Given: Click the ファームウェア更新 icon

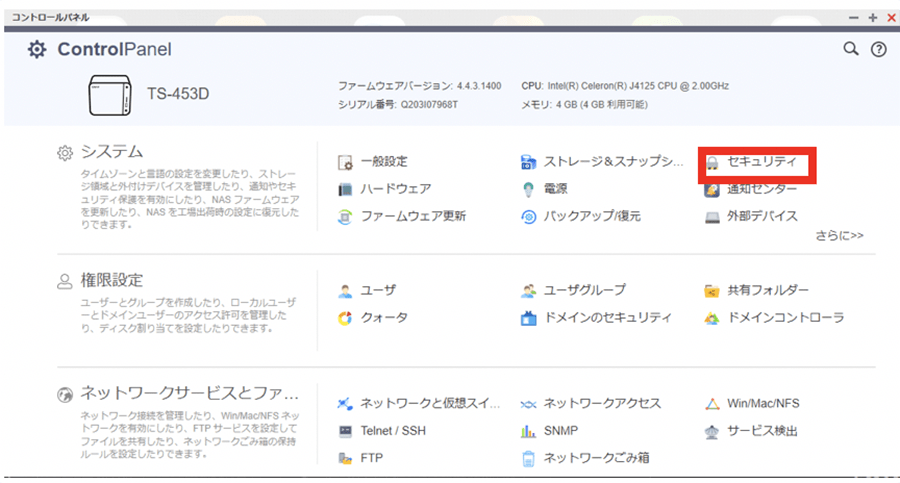Looking at the screenshot, I should (345, 217).
